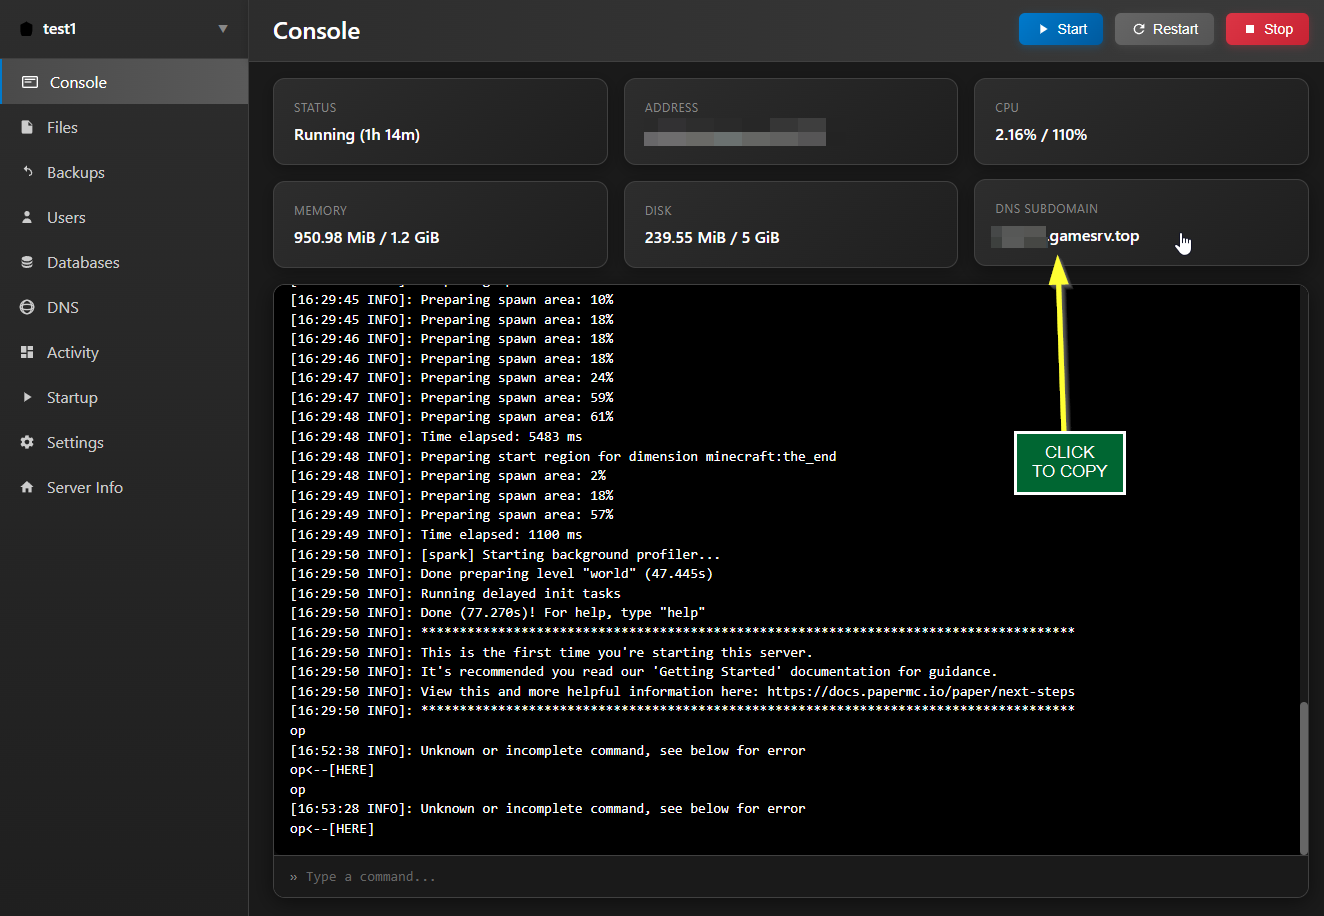
Task: Click the 16:52:38 unknown command error line
Action: click(x=548, y=750)
